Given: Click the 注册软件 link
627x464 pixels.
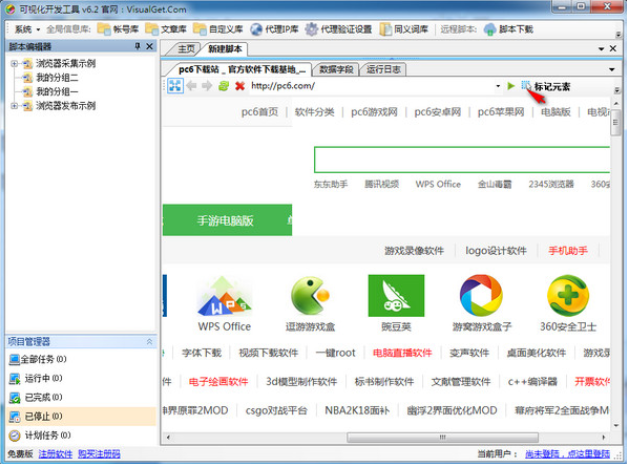Looking at the screenshot, I should (56, 454).
